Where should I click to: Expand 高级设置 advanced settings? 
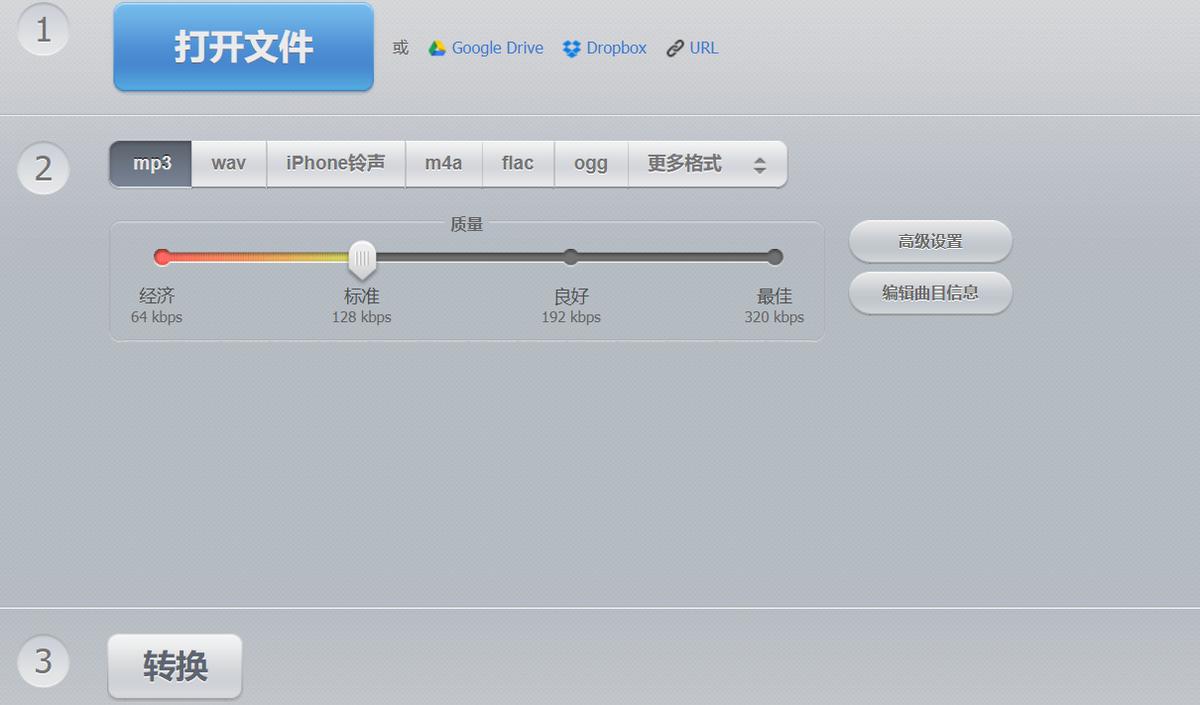[x=930, y=241]
